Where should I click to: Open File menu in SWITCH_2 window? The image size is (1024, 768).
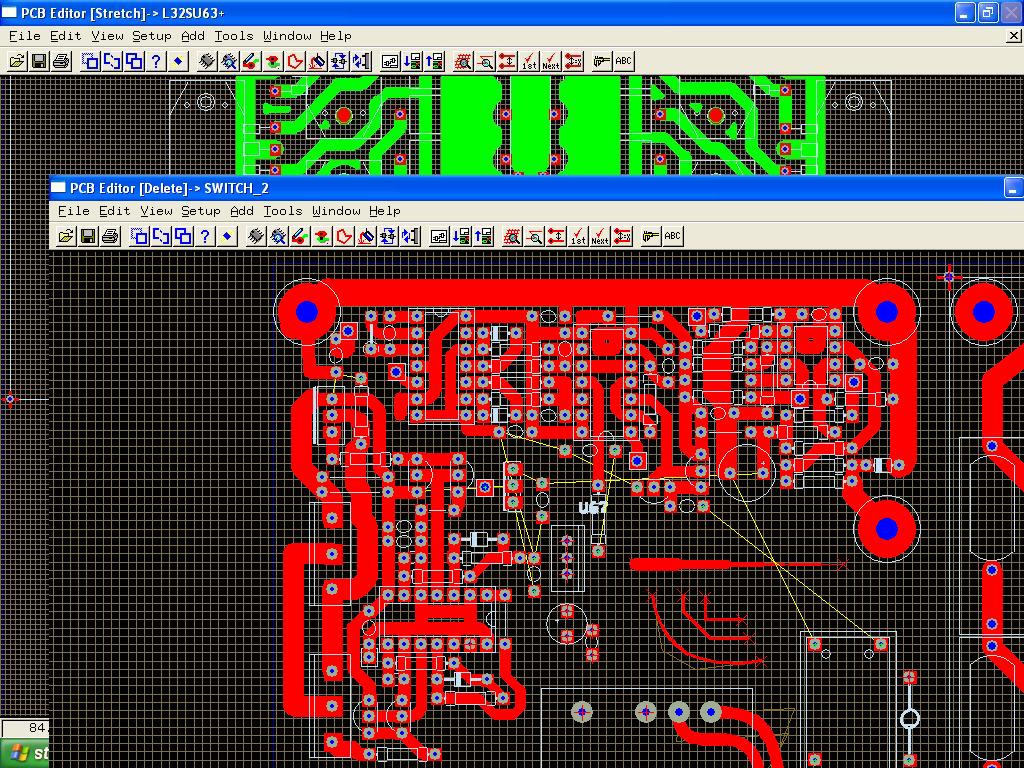(x=73, y=211)
